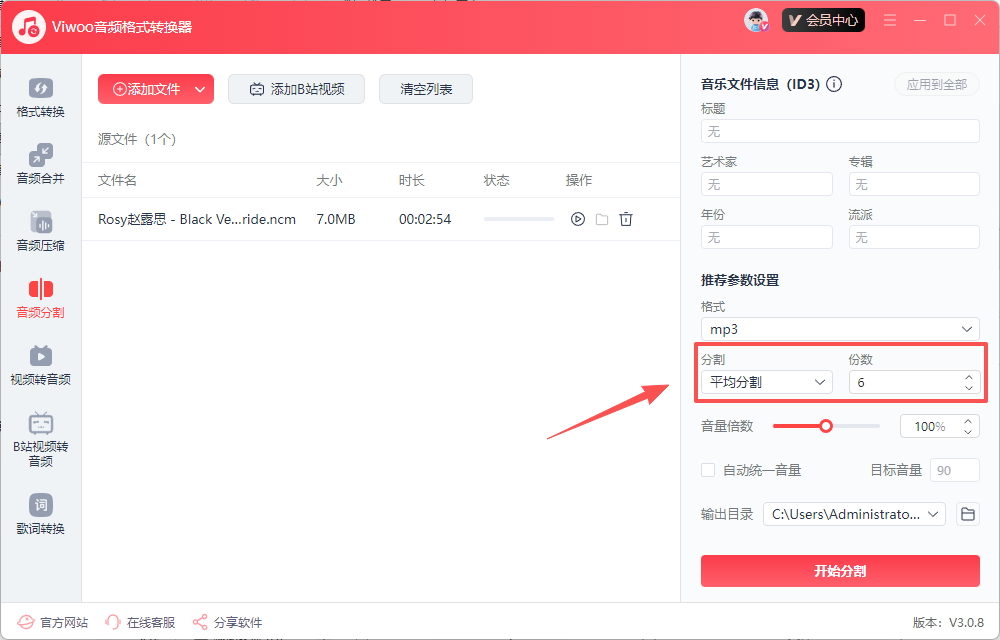
Task: Enable the 自动统一音量 checkbox
Action: 708,470
